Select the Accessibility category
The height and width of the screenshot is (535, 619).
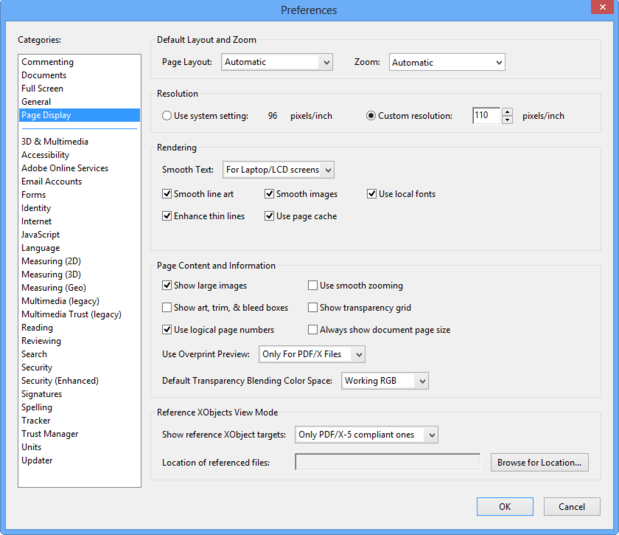(x=45, y=155)
